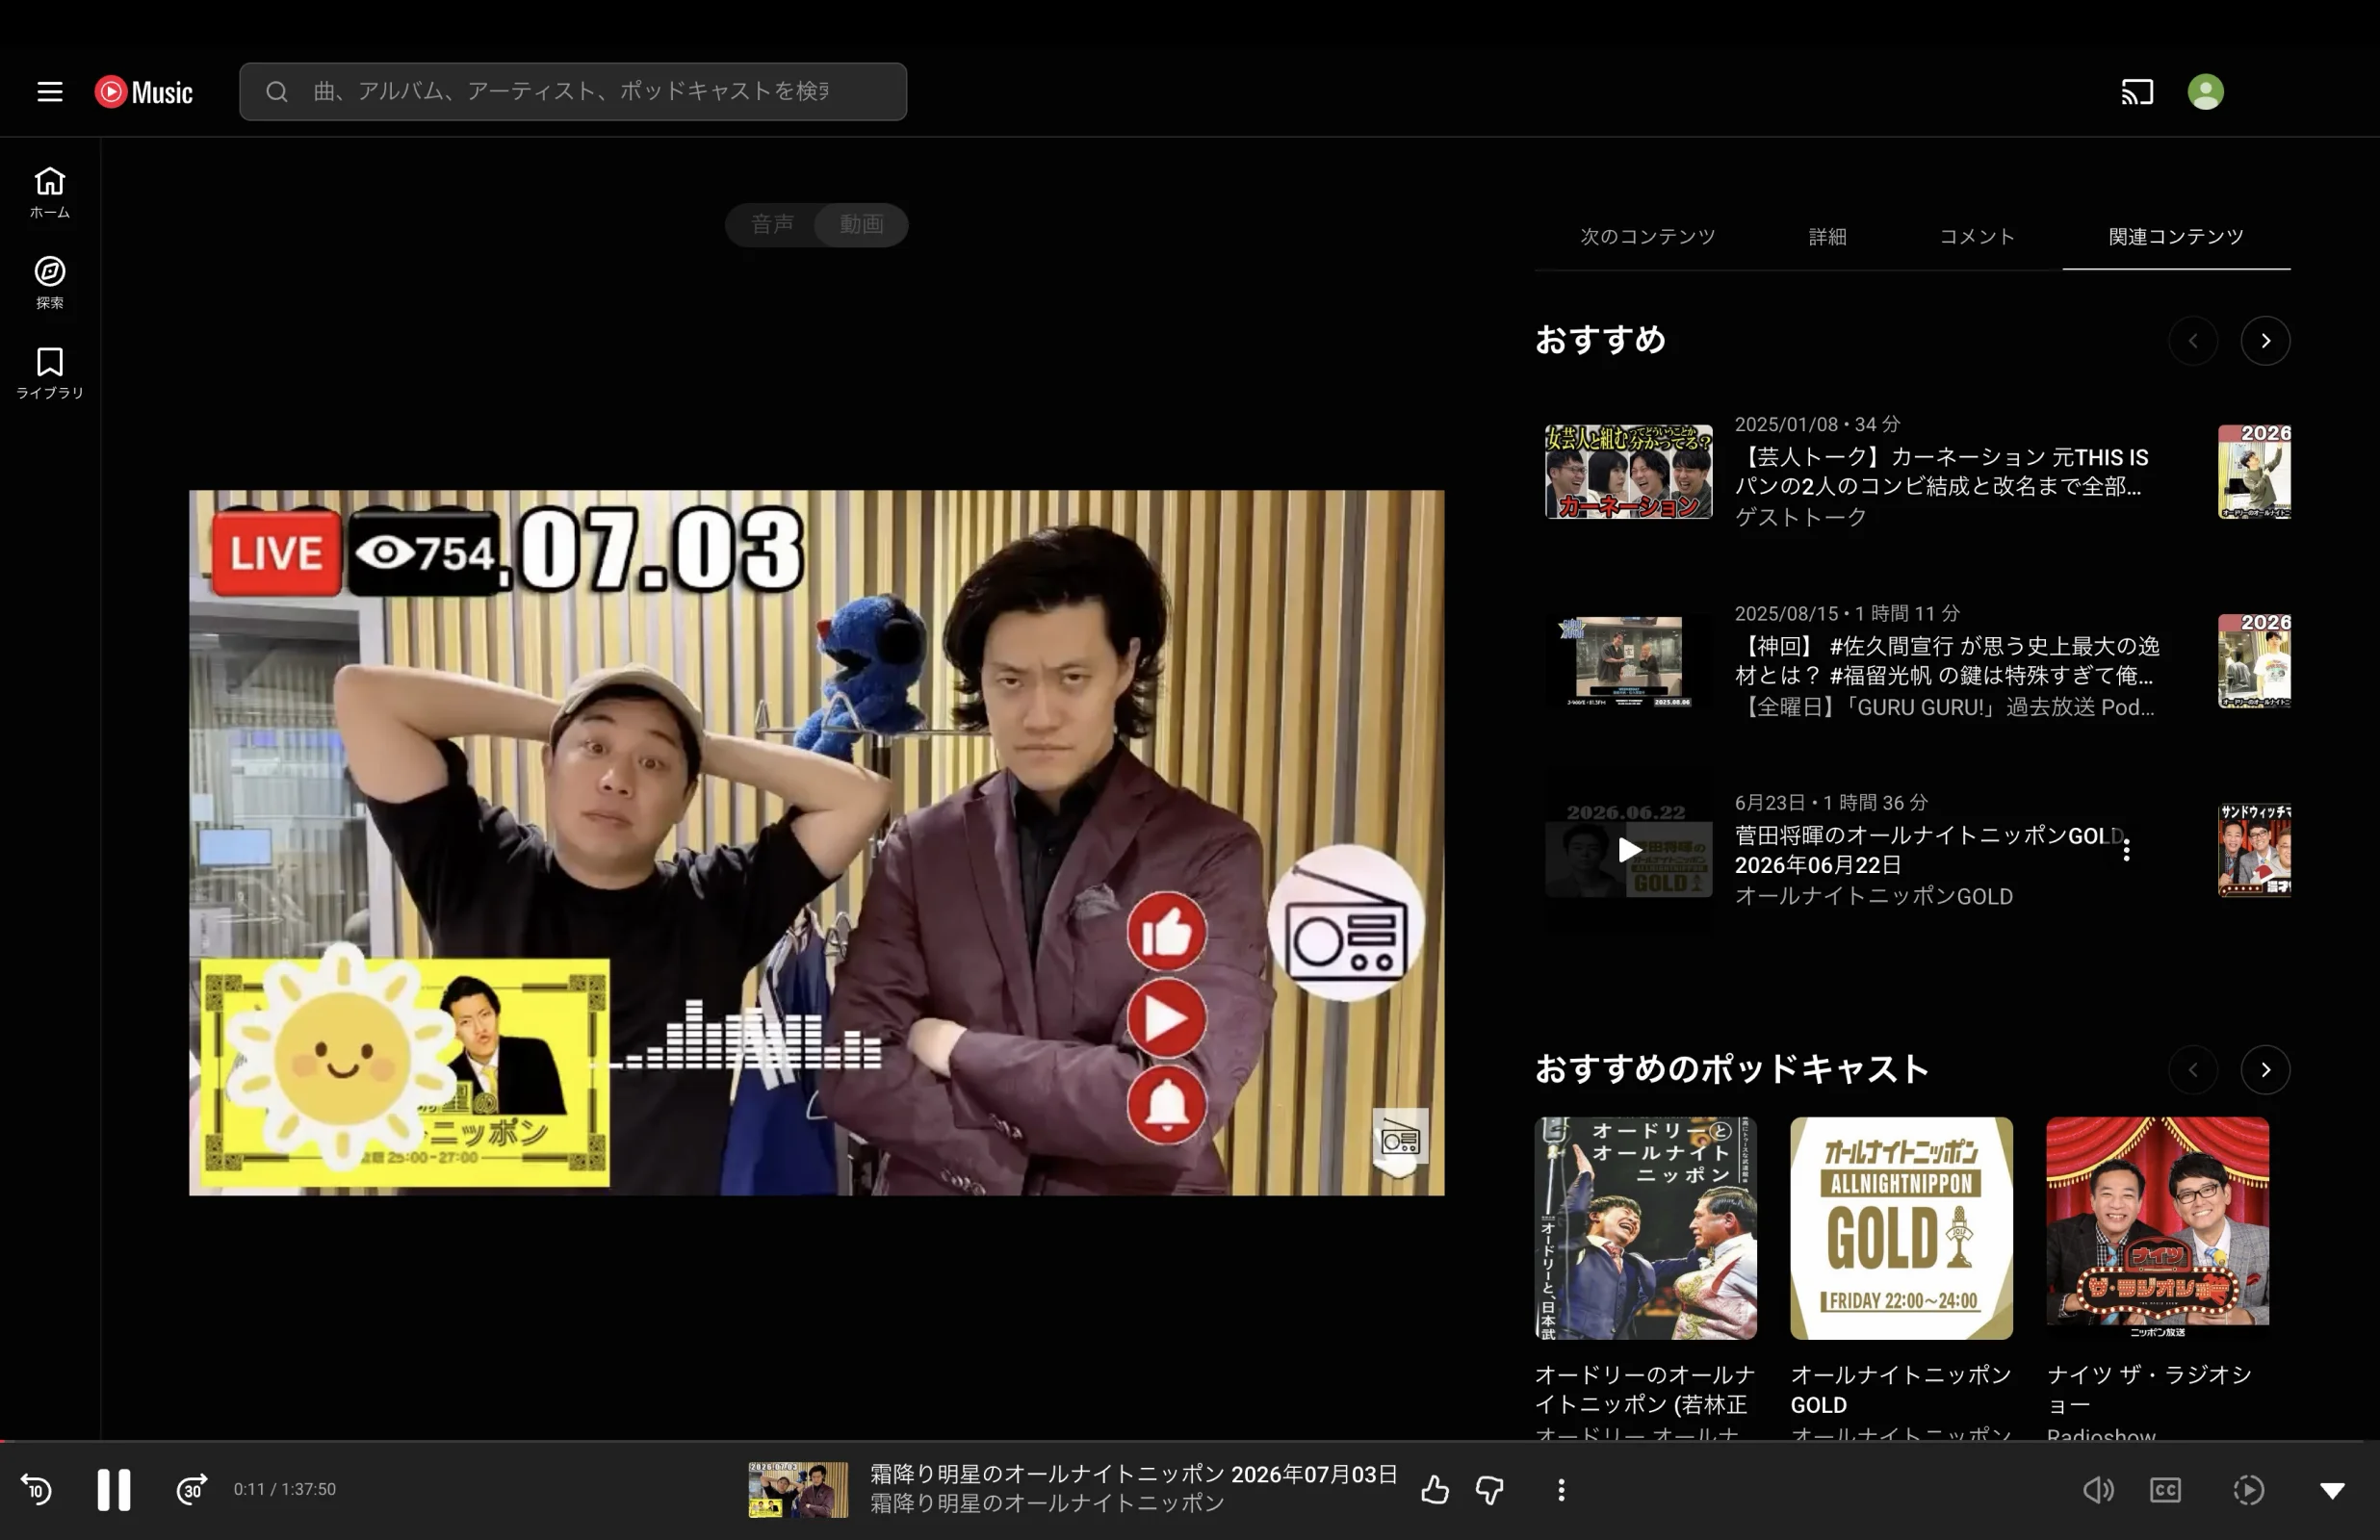Open オードリーのオールナイトニッポン podcast cover

click(x=1645, y=1228)
